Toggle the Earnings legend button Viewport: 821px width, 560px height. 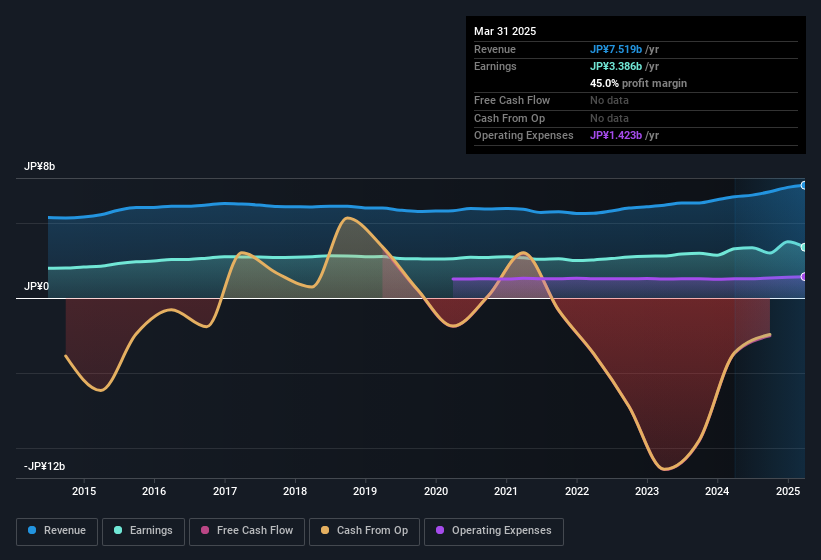coord(143,531)
